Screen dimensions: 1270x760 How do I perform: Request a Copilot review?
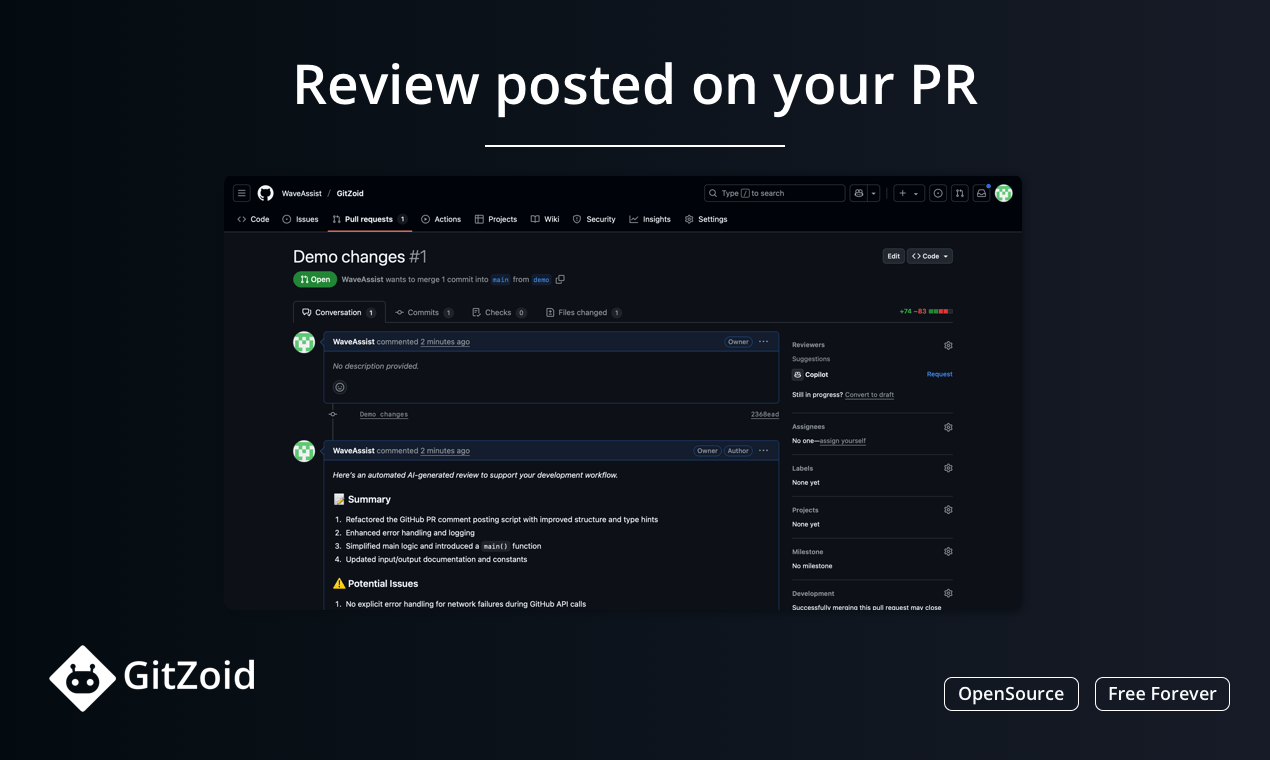(940, 374)
